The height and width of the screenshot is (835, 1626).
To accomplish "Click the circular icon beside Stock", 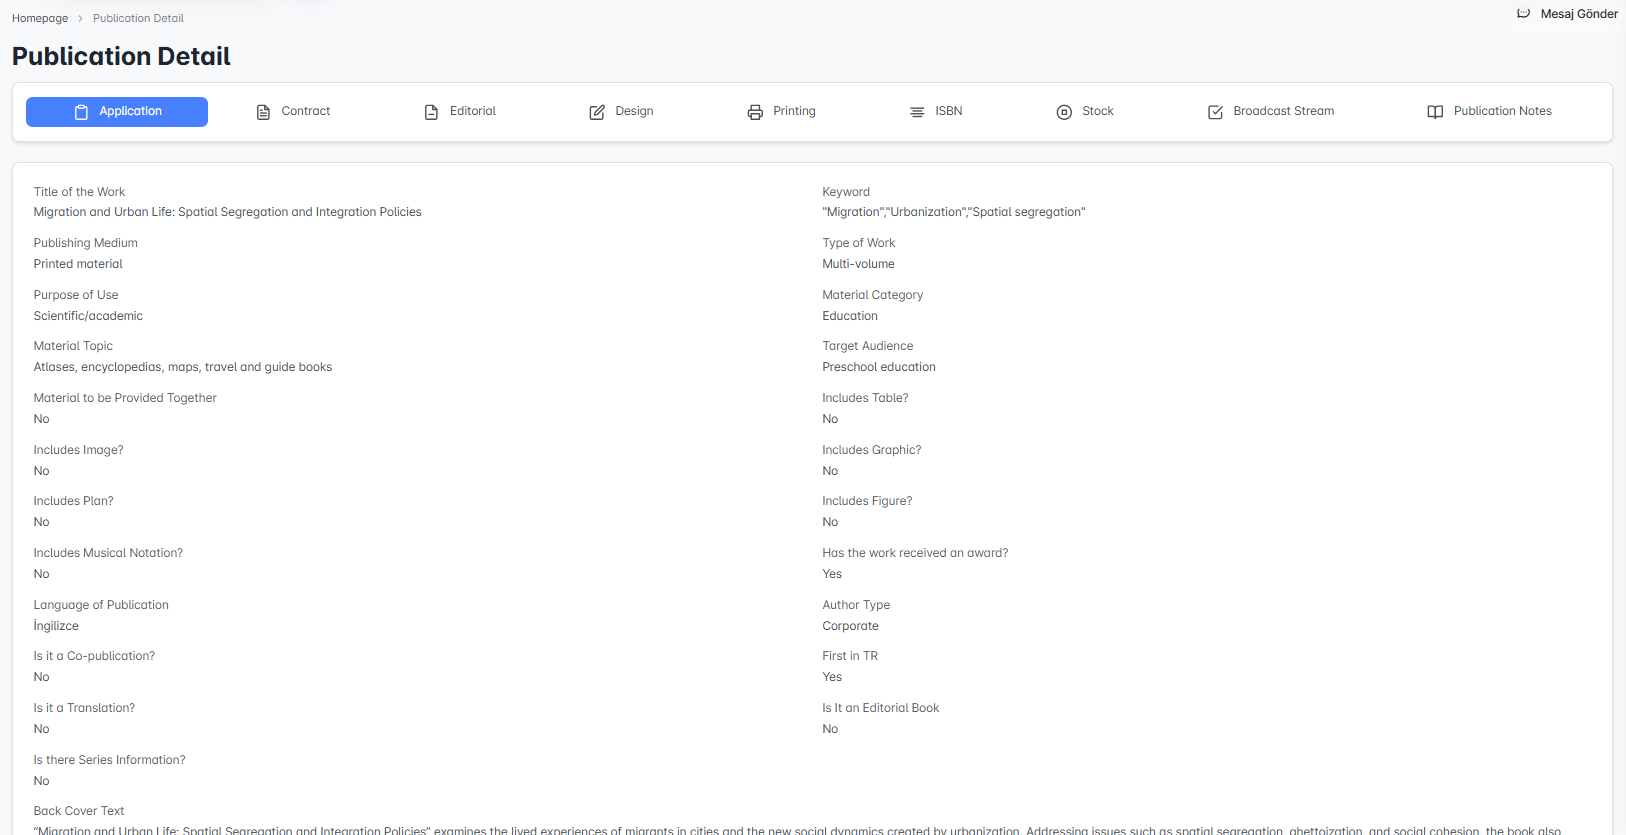I will pos(1064,112).
